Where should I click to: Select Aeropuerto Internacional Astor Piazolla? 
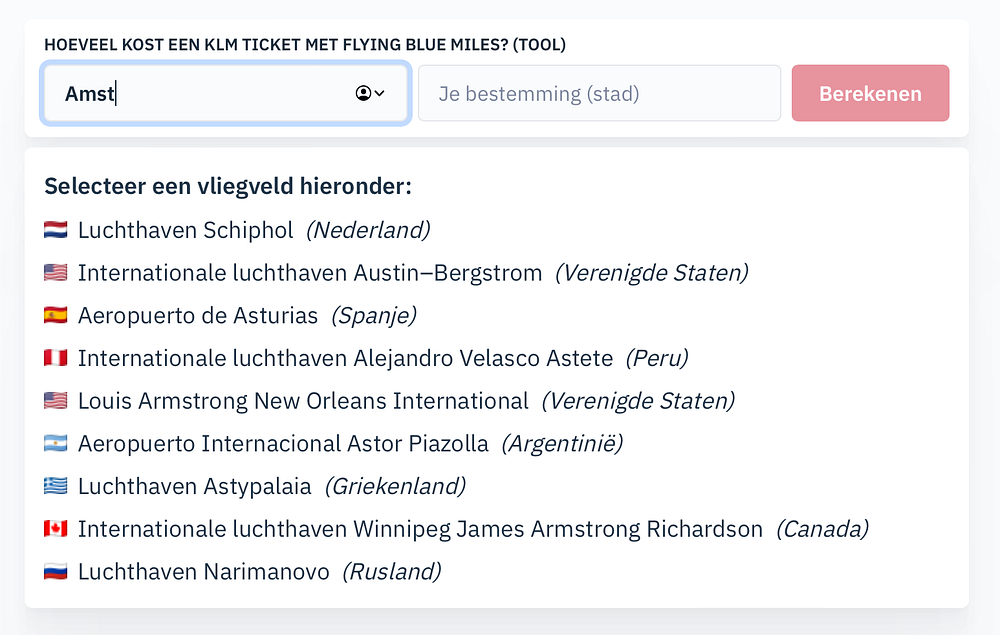pos(283,444)
